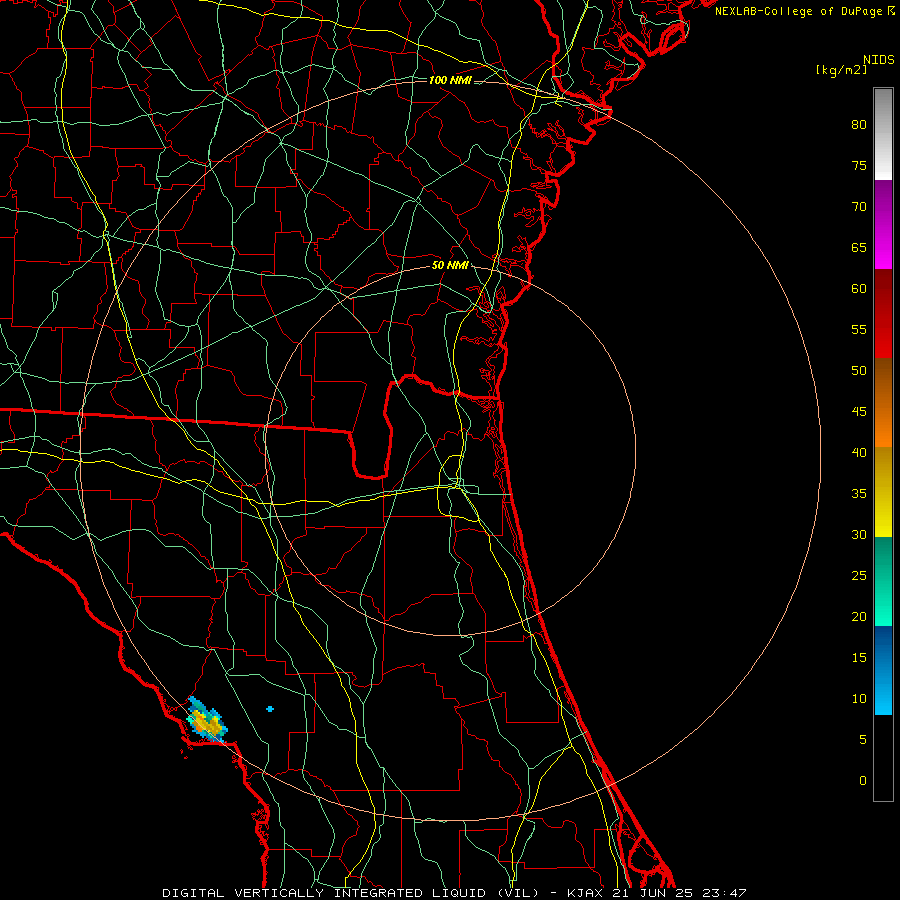This screenshot has width=900, height=900.
Task: Pick the yellow segment of color scale
Action: [883, 492]
